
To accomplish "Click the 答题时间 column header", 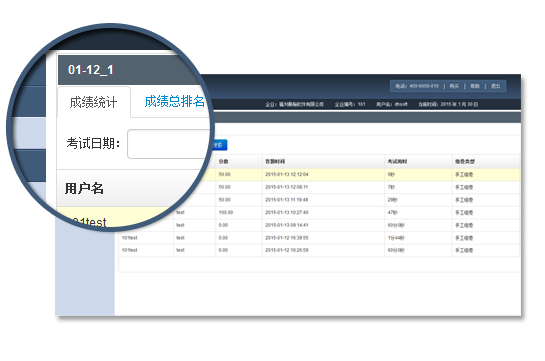I will tap(275, 162).
